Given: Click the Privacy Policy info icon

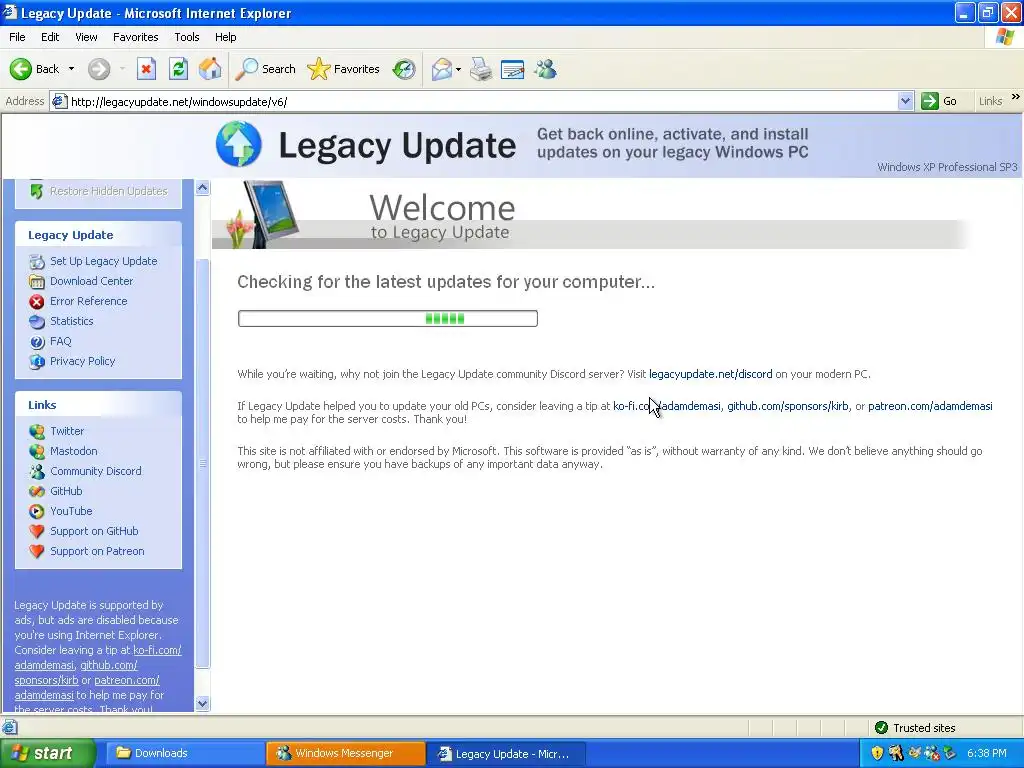Looking at the screenshot, I should point(37,361).
